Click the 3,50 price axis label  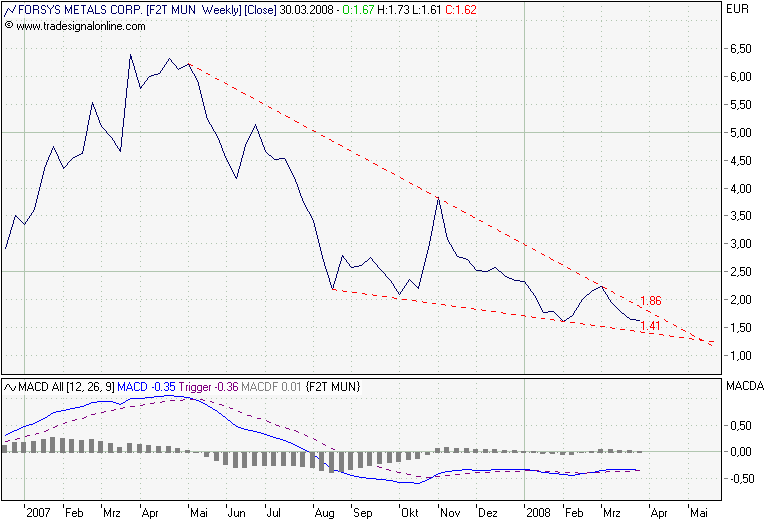[741, 216]
